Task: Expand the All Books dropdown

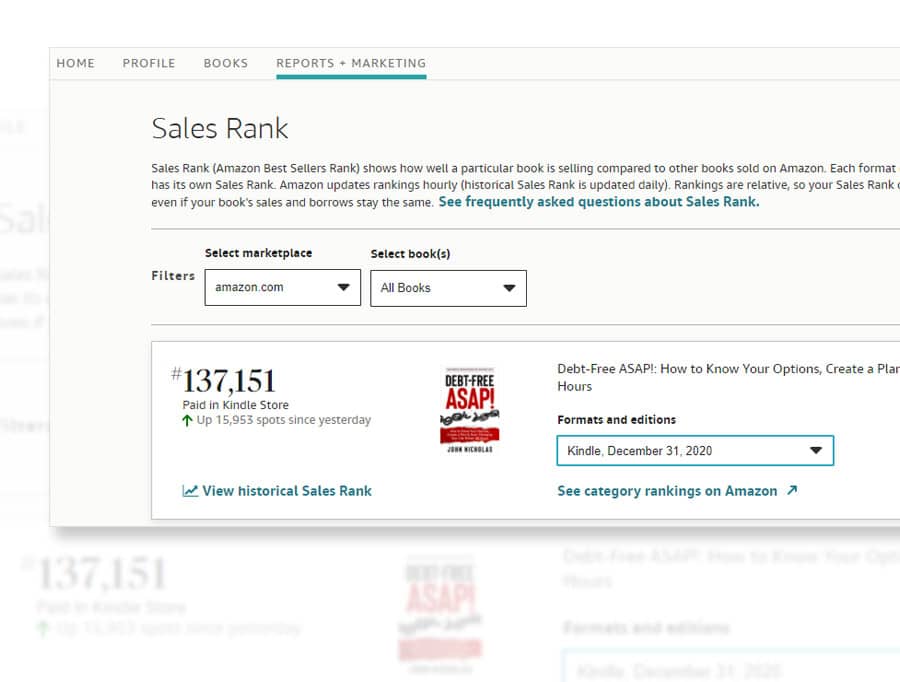Action: coord(448,288)
